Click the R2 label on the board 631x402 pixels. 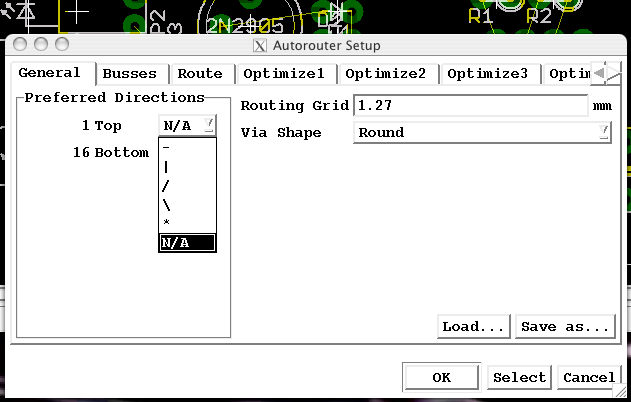click(539, 16)
